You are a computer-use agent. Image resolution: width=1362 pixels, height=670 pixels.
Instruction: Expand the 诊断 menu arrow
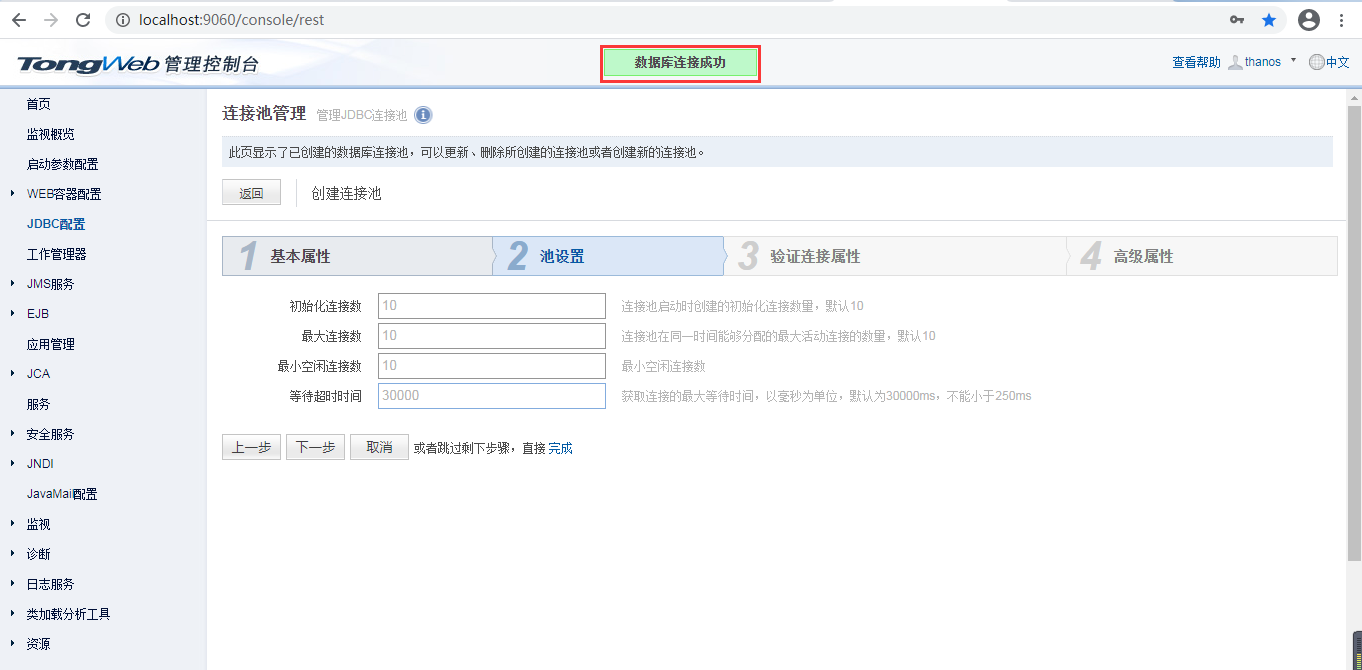(x=12, y=554)
